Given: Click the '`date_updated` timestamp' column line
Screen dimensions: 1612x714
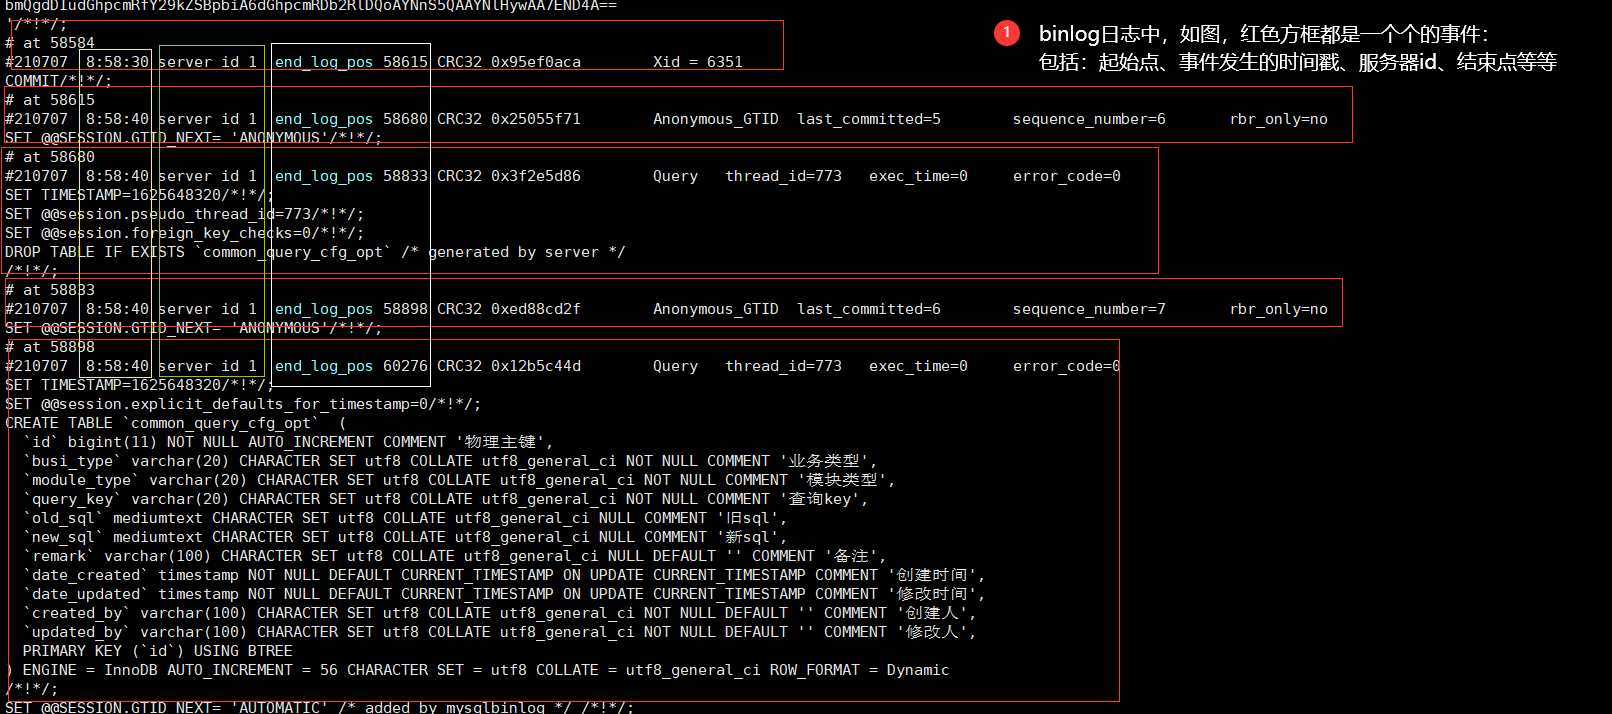Looking at the screenshot, I should (504, 594).
